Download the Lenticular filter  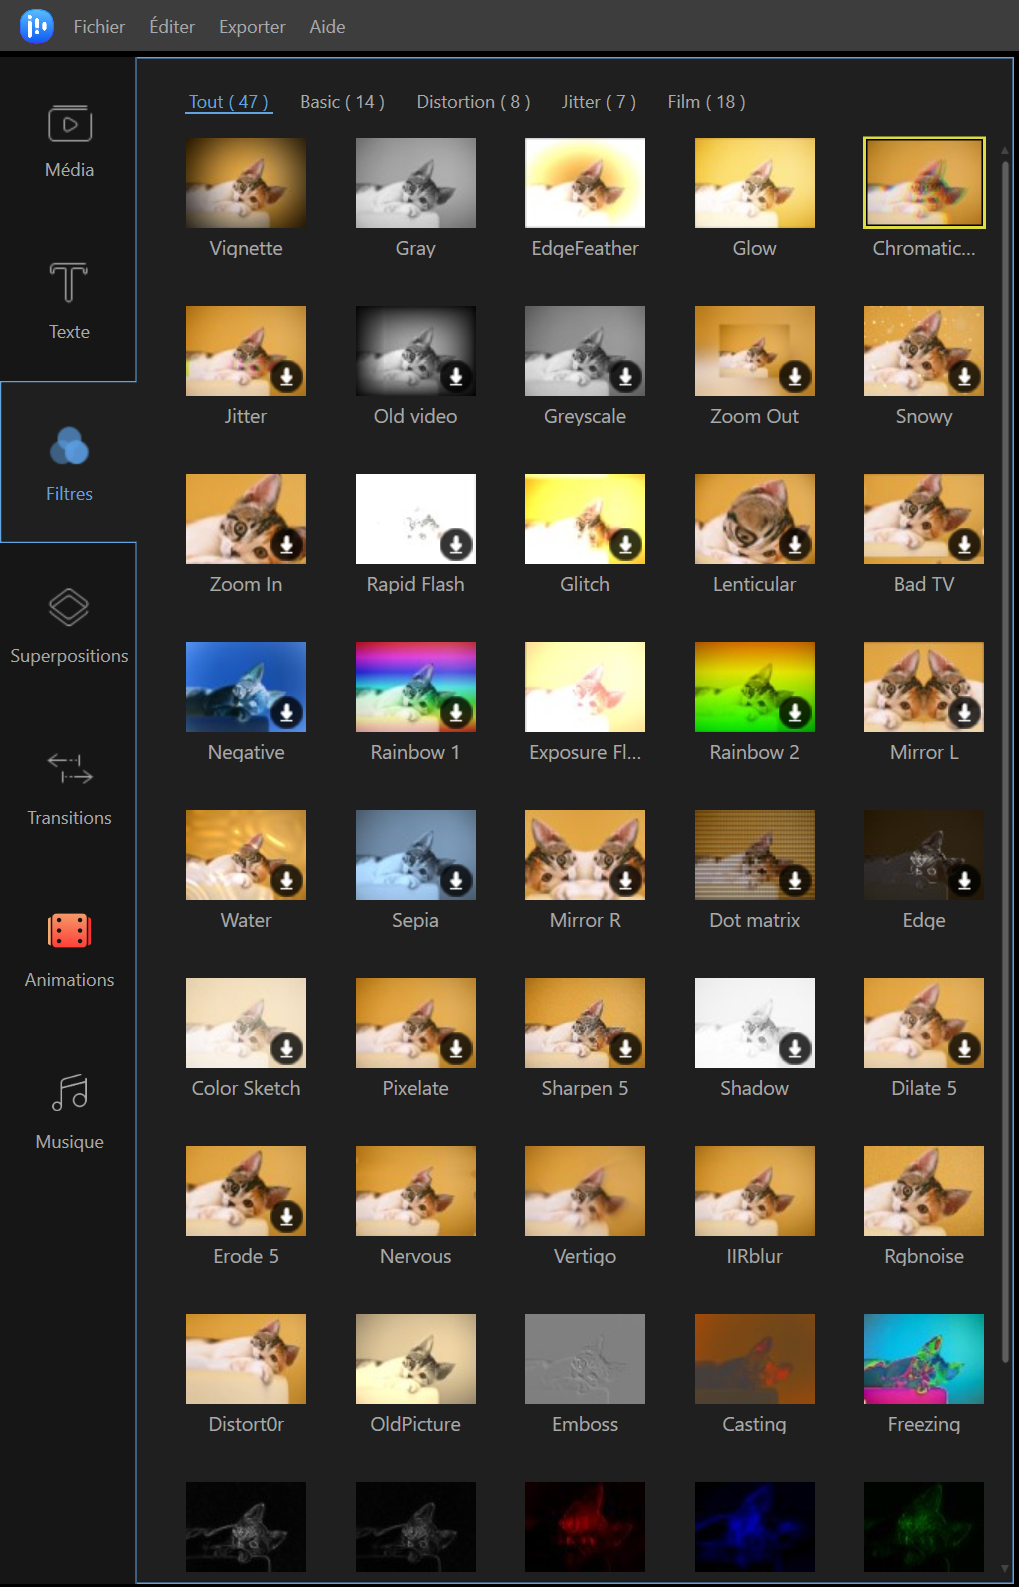coord(795,545)
